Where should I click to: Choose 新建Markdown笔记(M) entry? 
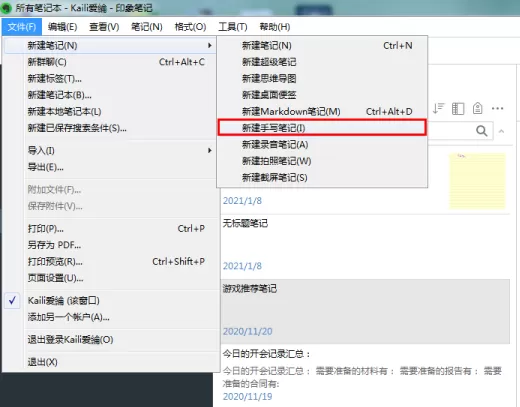[x=322, y=112]
